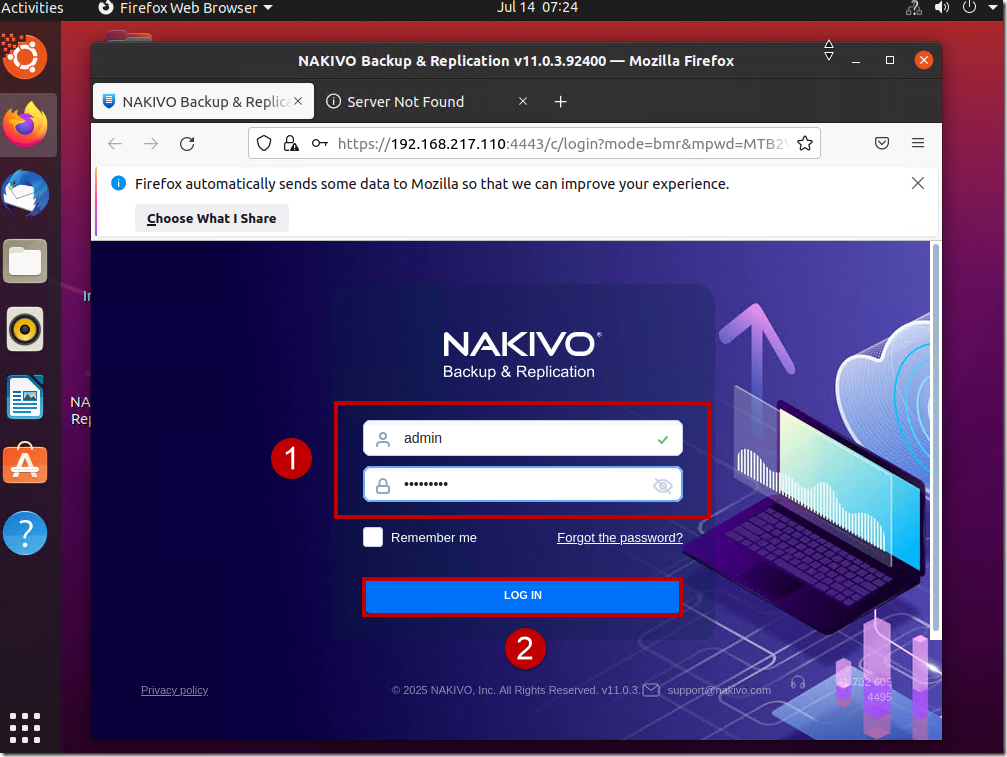Show Applications grid in the dock
The width and height of the screenshot is (1007, 757).
25,728
